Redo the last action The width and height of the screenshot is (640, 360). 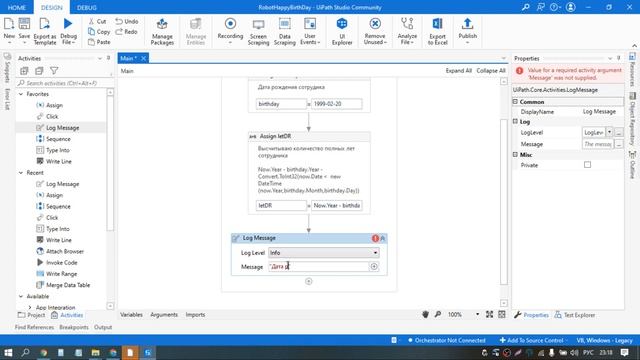(127, 31)
